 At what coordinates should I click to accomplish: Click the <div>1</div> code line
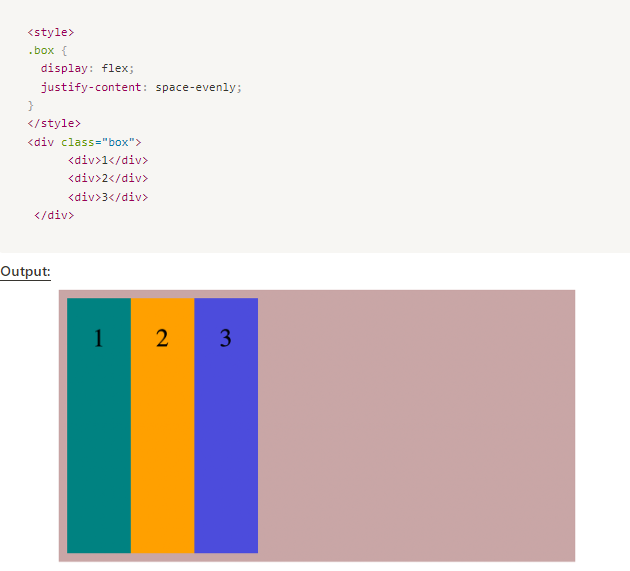(x=108, y=160)
